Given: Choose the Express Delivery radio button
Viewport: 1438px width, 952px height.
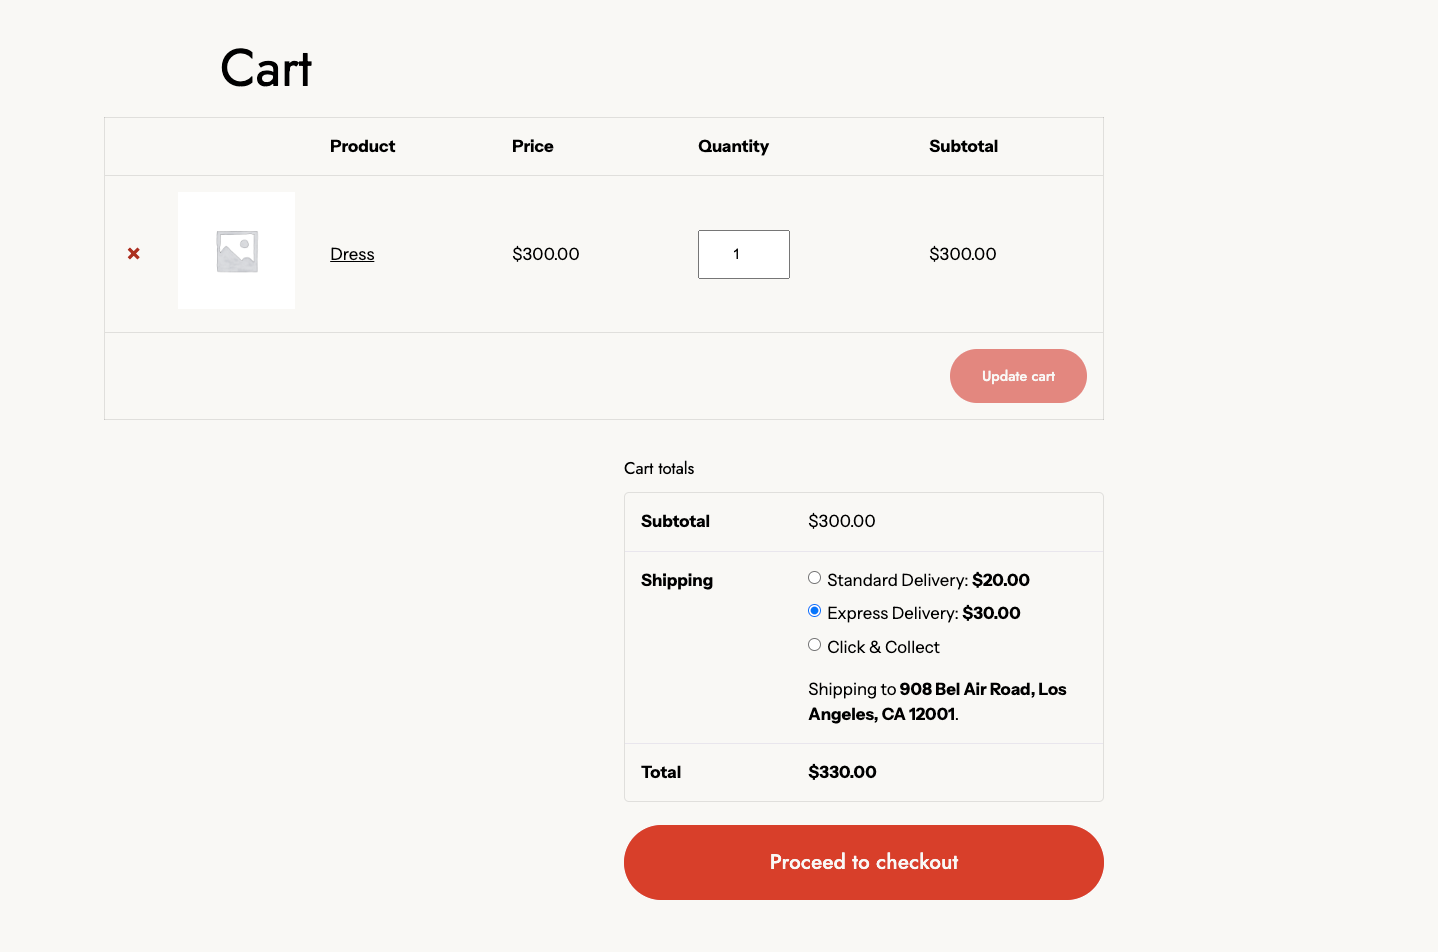Looking at the screenshot, I should click(815, 611).
